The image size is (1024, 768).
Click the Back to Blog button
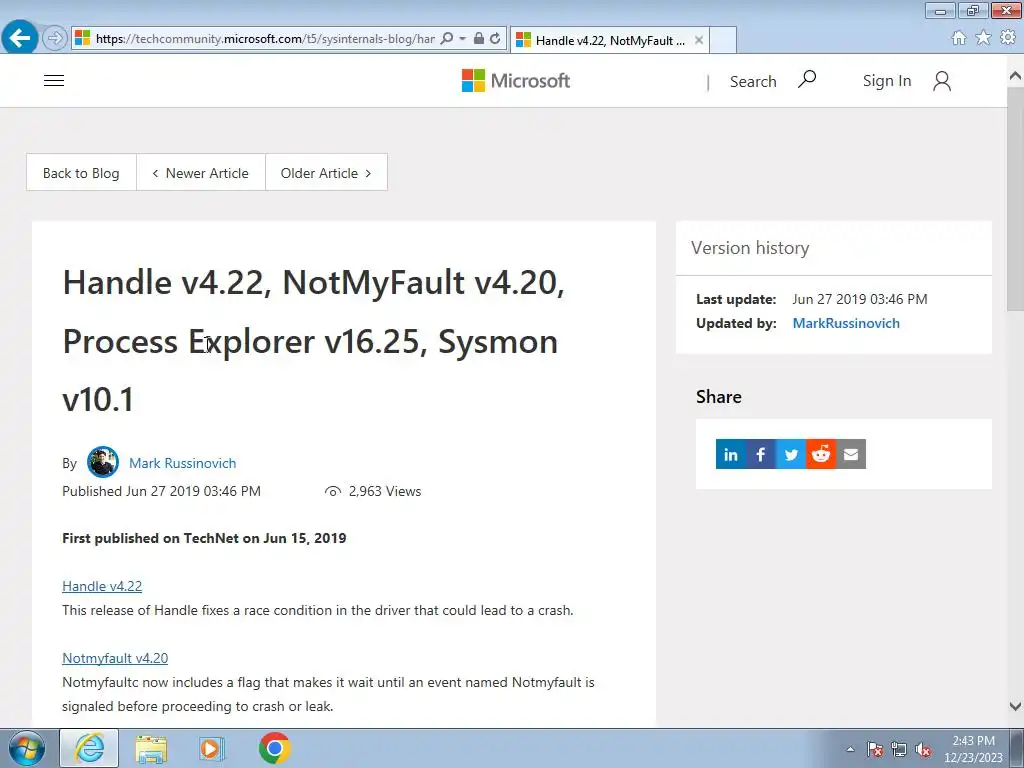click(81, 173)
